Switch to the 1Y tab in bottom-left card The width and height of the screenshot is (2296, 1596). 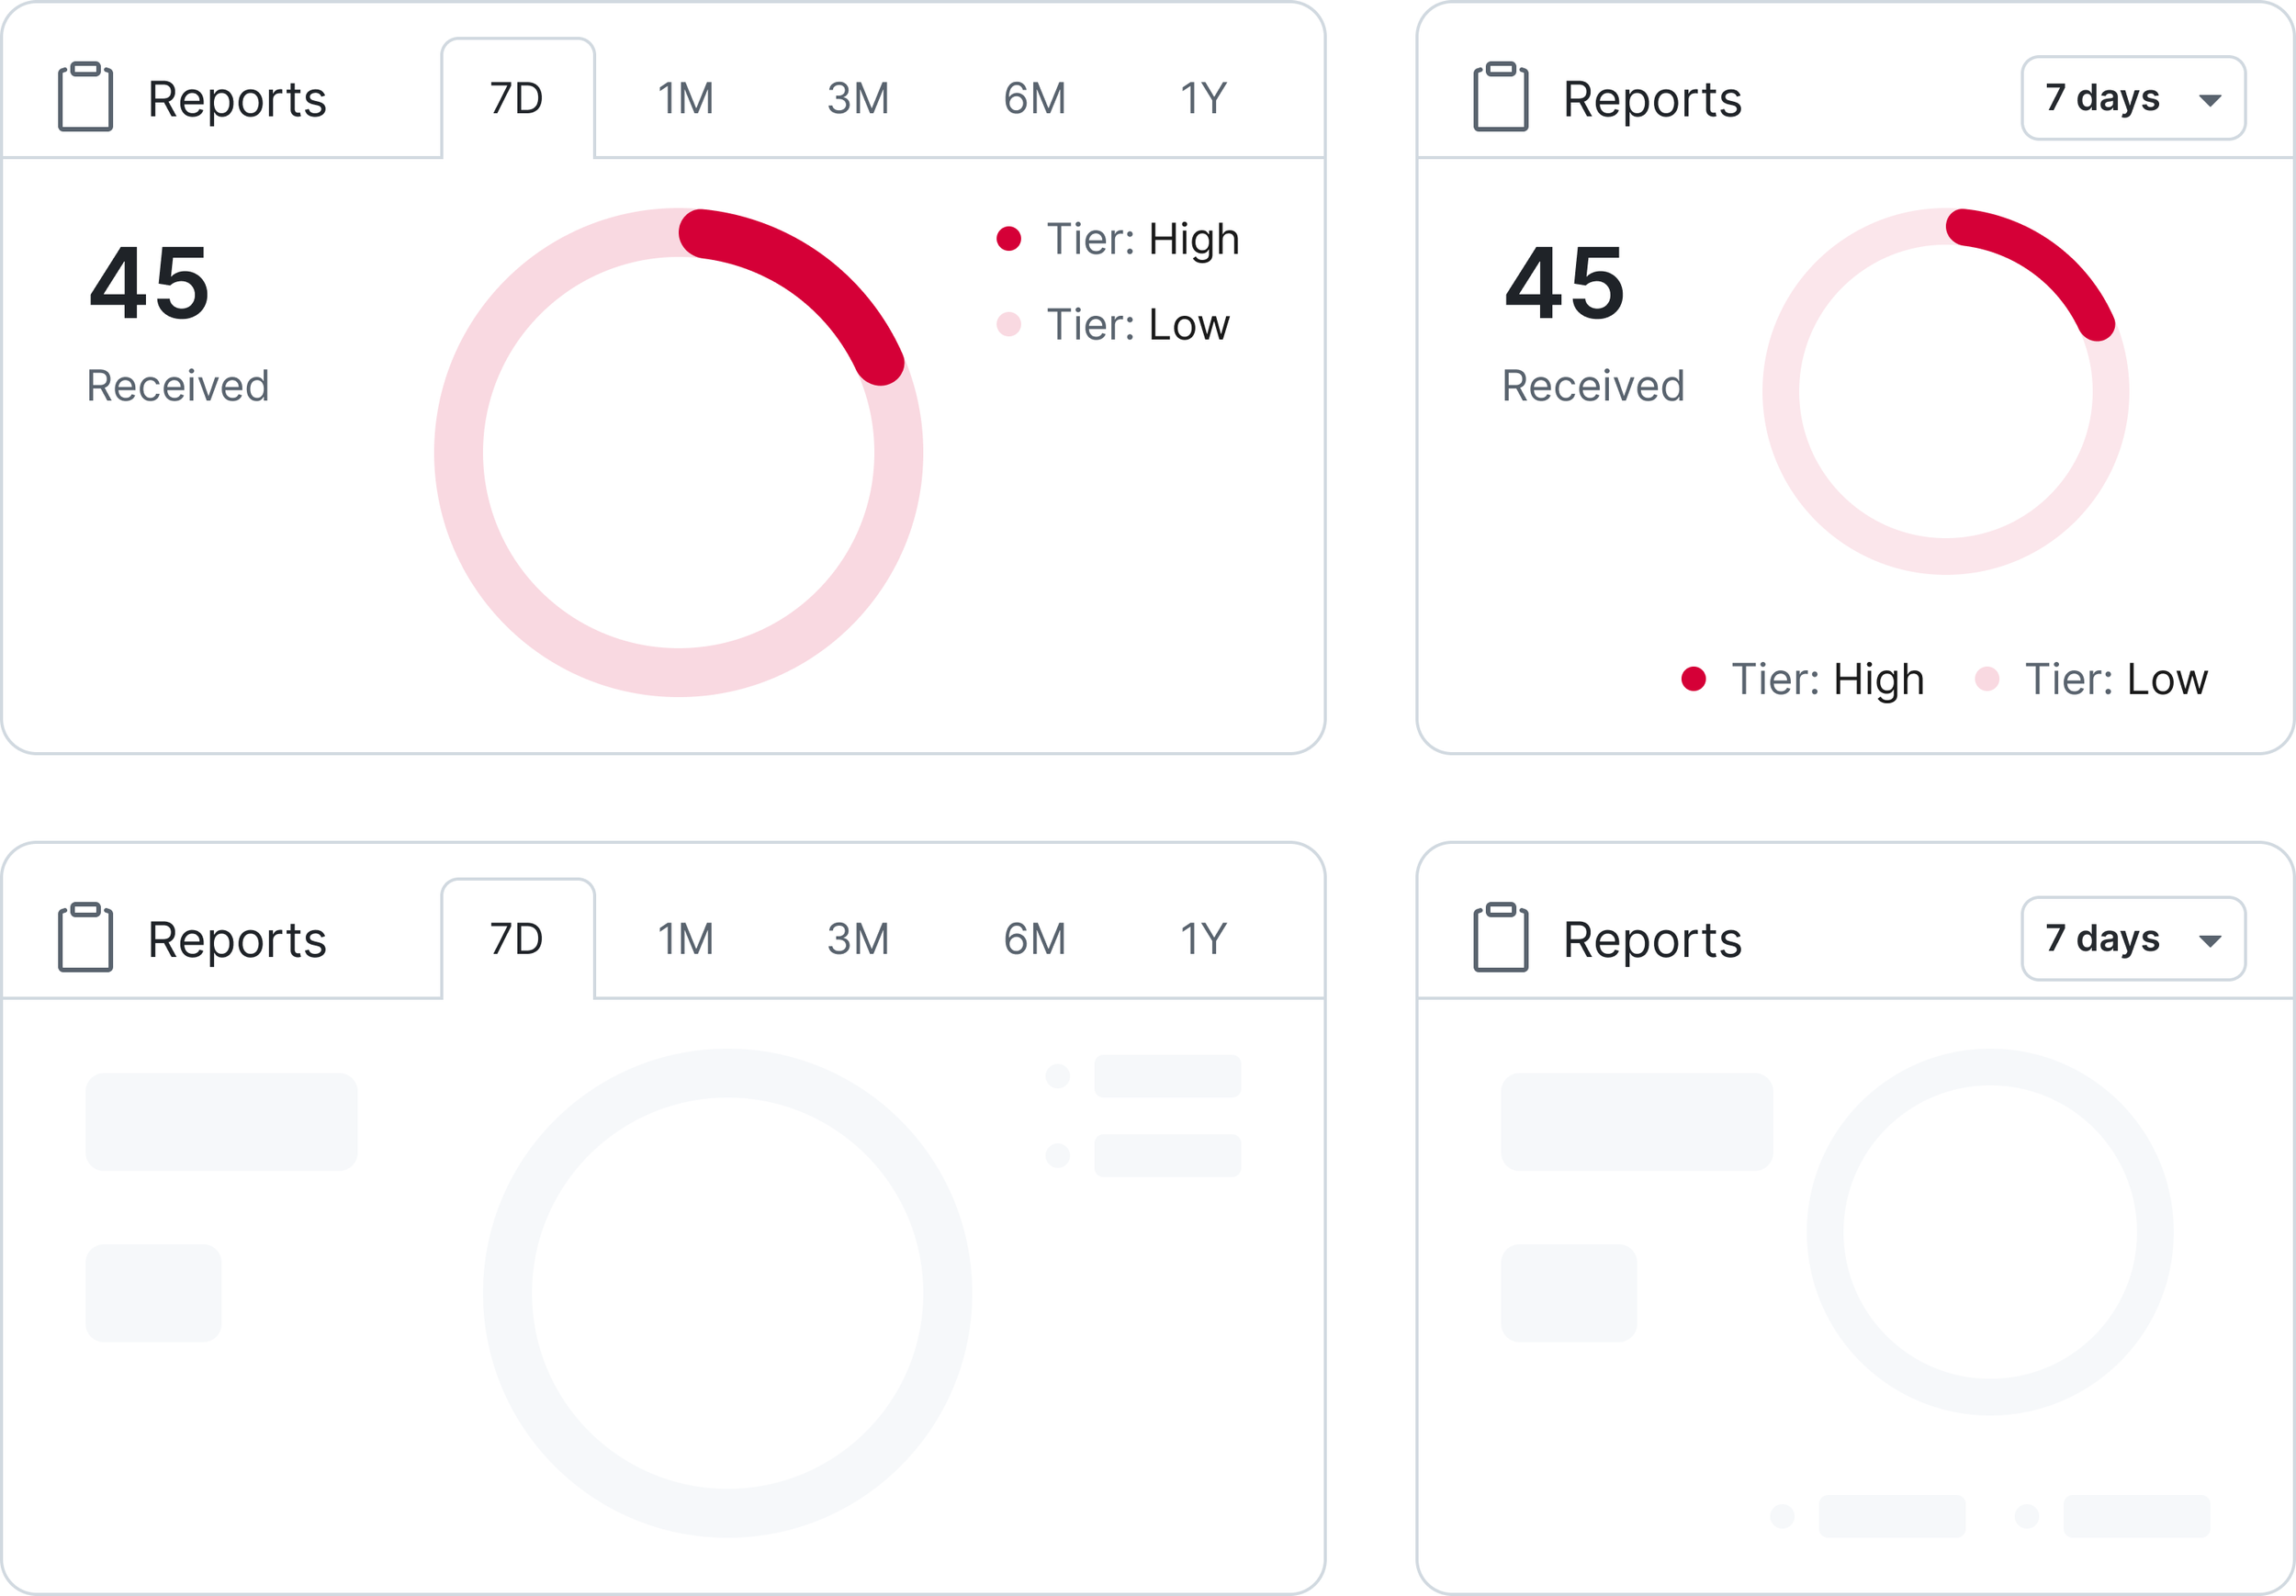[1204, 939]
